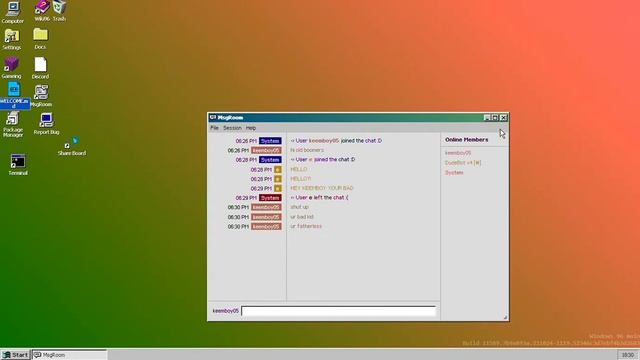Click the message 'HEY KEEMBOY YOUR BAD'
This screenshot has width=640, height=360.
pyautogui.click(x=322, y=188)
